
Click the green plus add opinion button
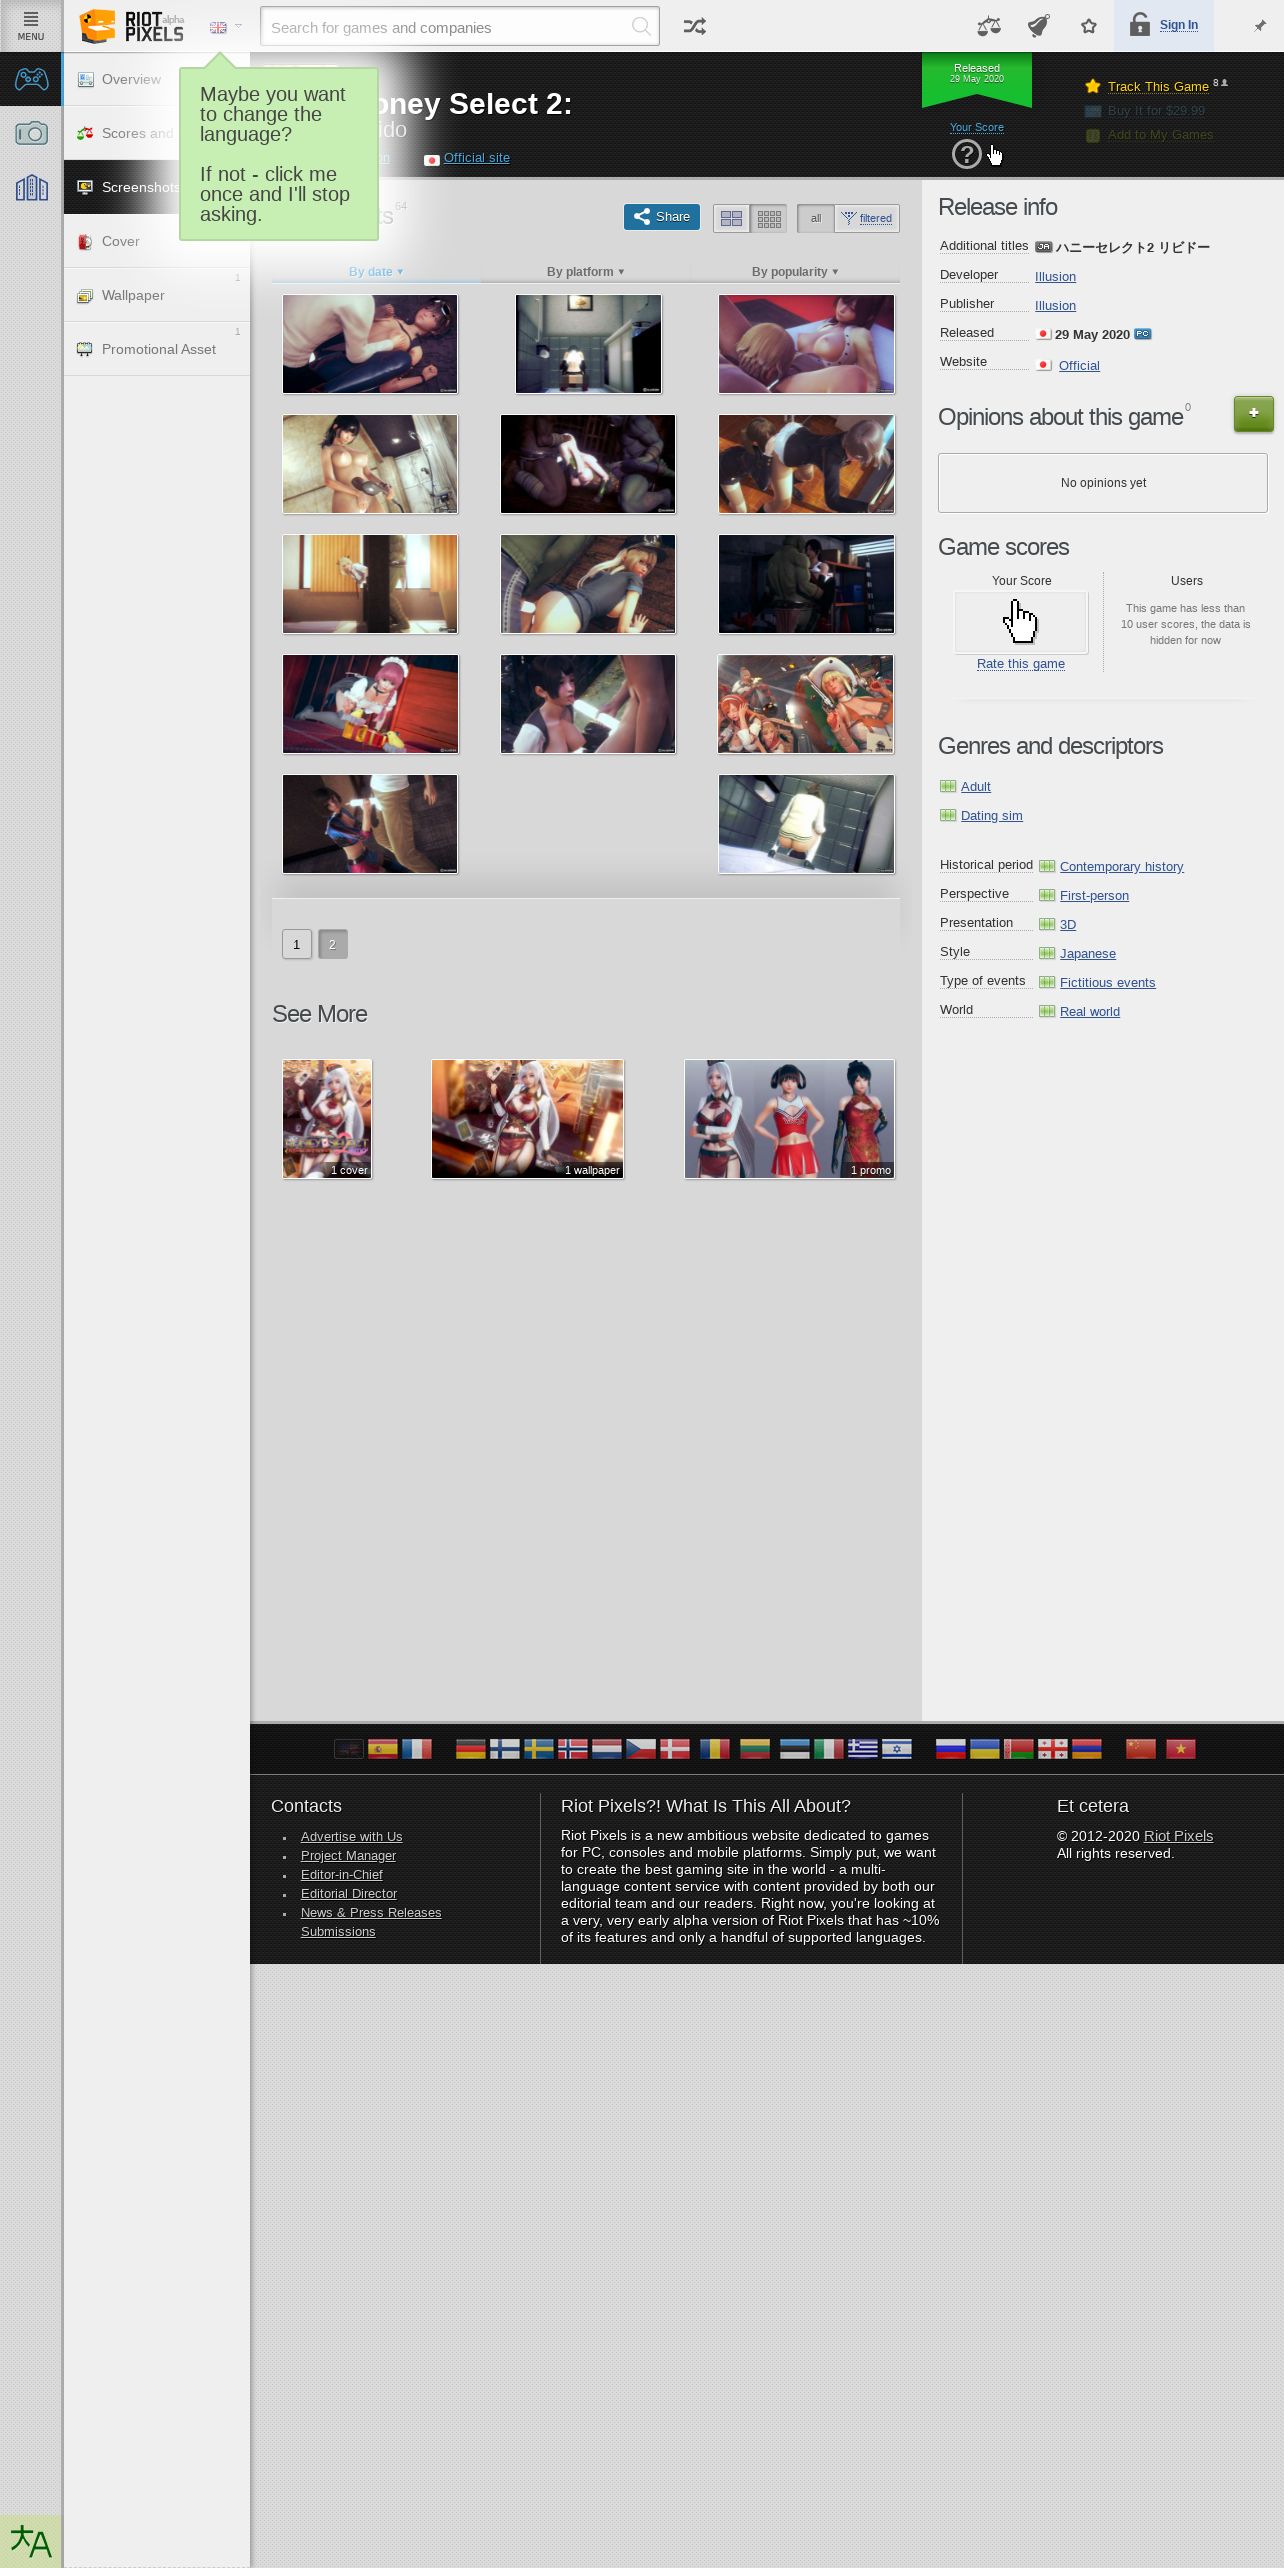click(x=1253, y=413)
